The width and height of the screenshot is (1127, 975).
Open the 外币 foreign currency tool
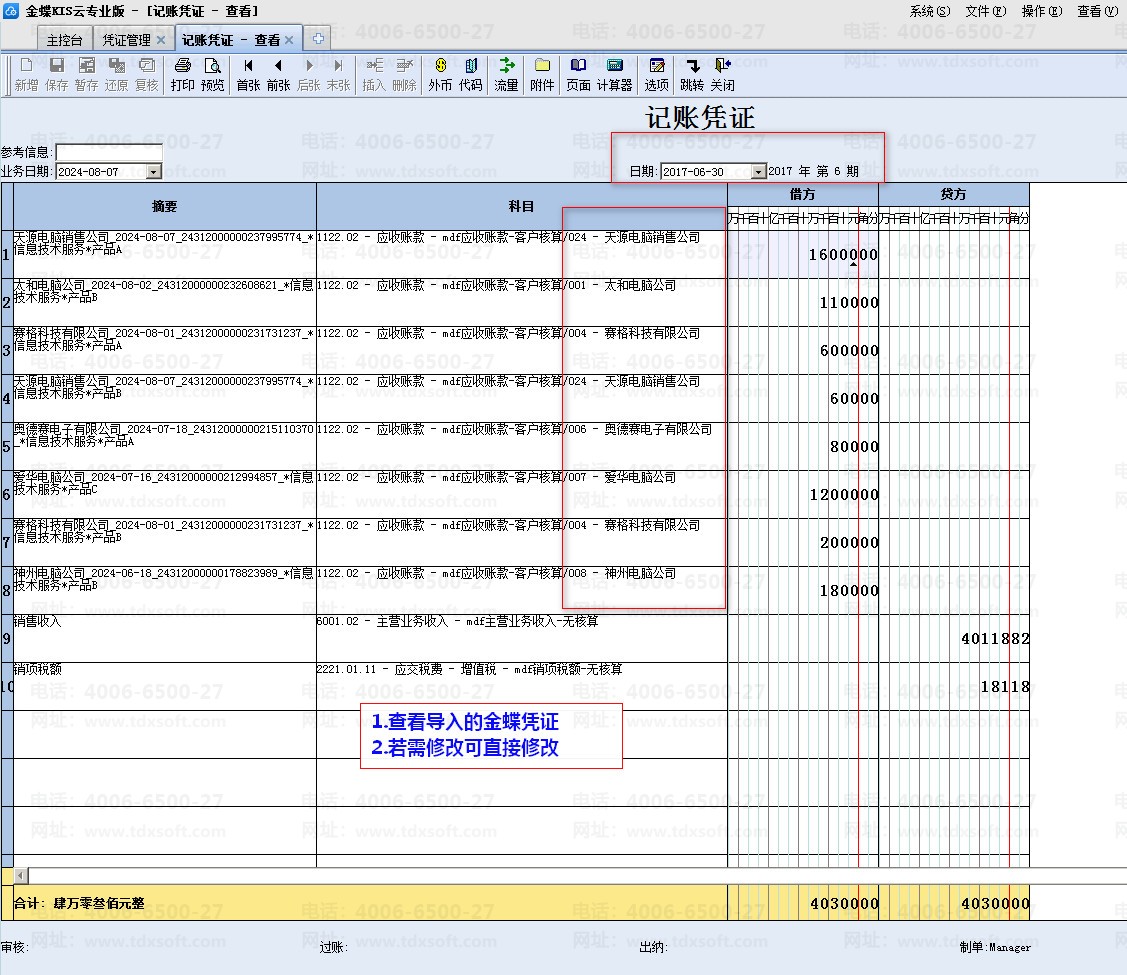point(440,74)
